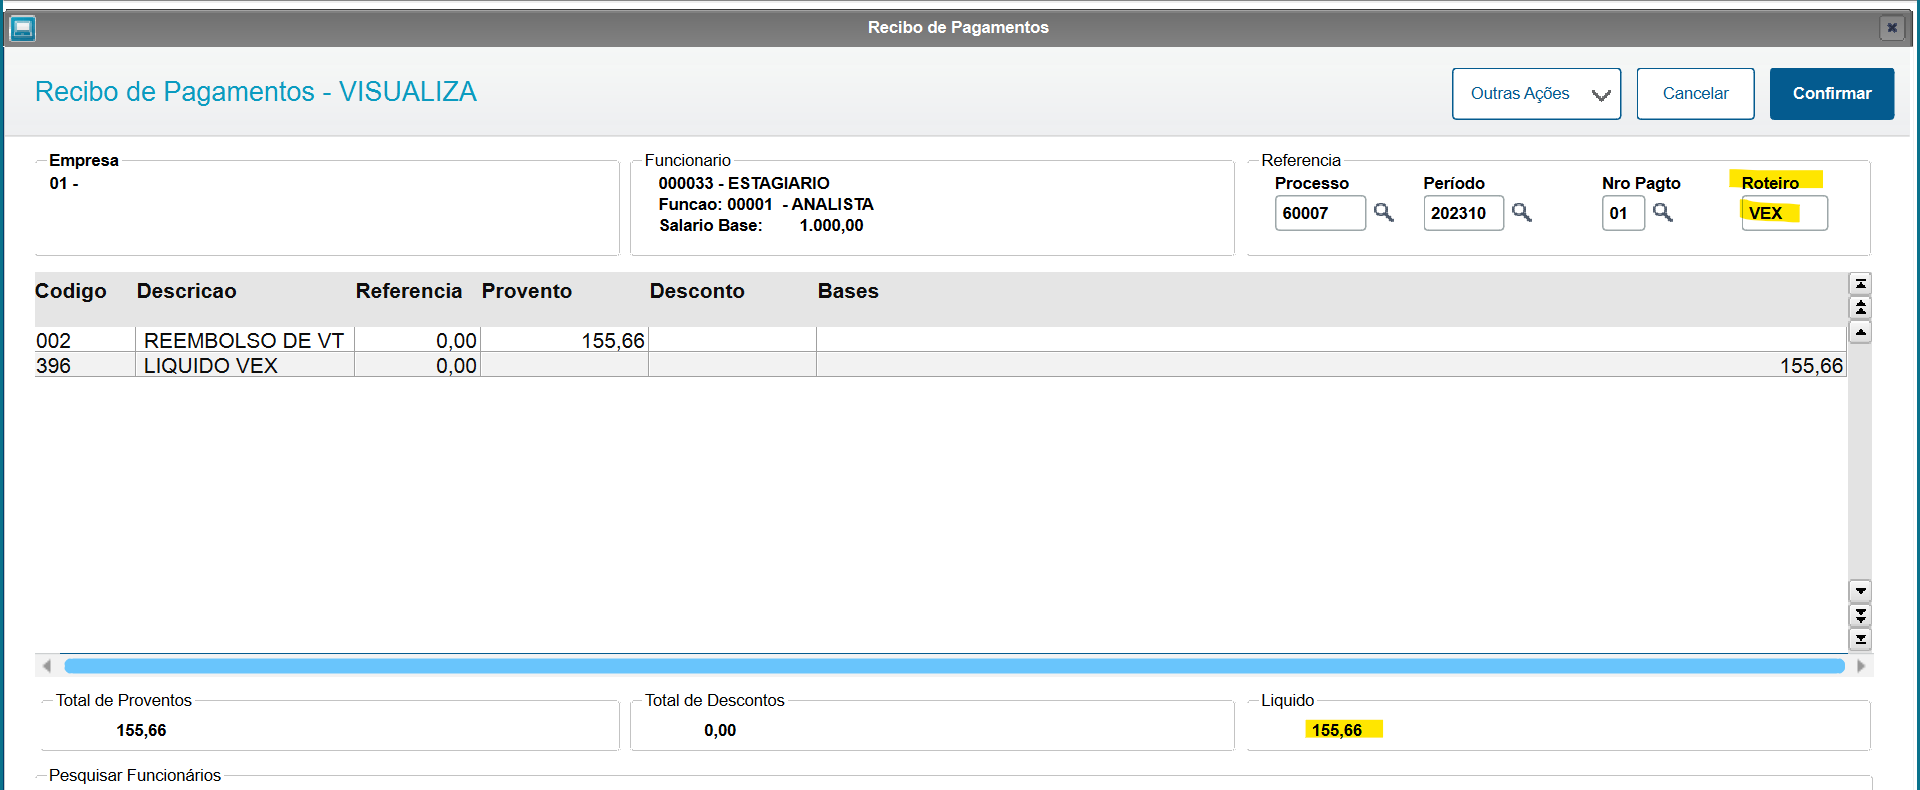The height and width of the screenshot is (790, 1920).
Task: Click the Recibo de Pagamentos - VISUALIZA heading
Action: point(256,91)
